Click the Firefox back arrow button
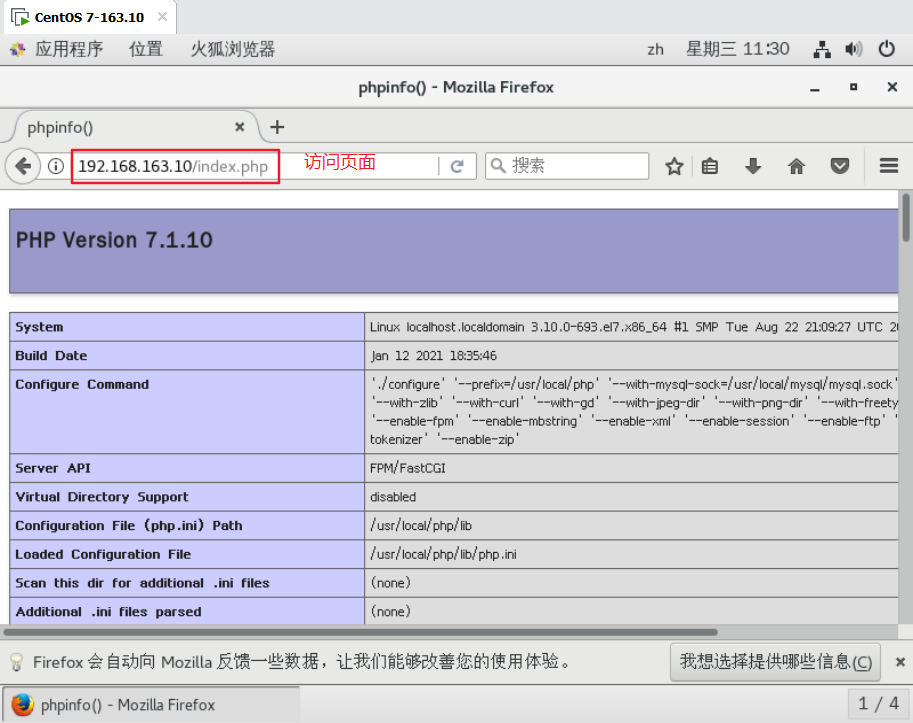 tap(23, 166)
